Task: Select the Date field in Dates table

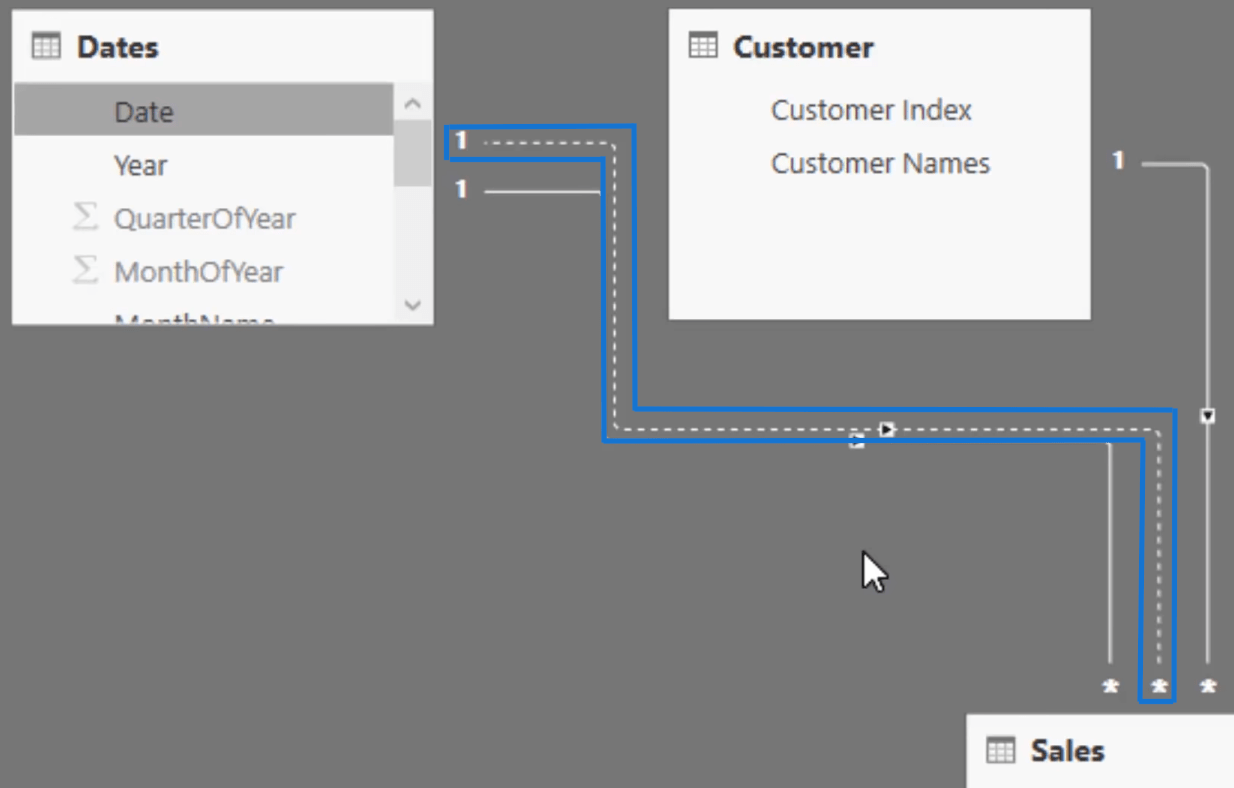Action: (203, 111)
